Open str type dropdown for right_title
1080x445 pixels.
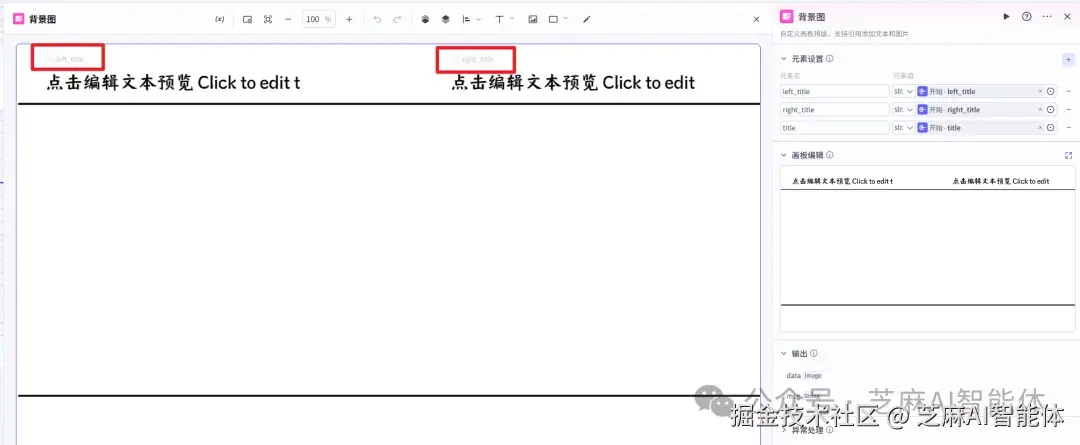click(x=903, y=110)
